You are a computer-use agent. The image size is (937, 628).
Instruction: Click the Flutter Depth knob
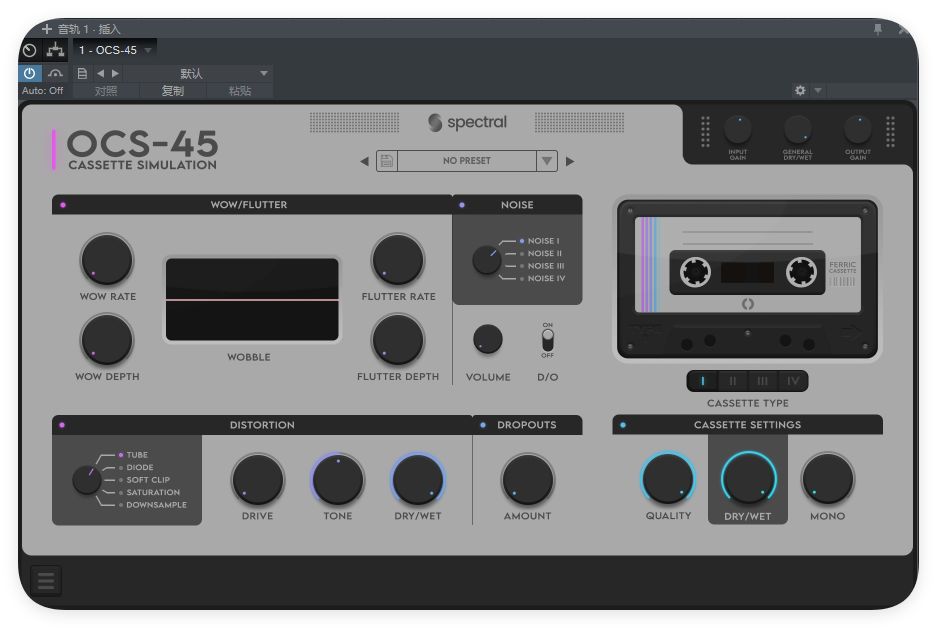point(398,340)
